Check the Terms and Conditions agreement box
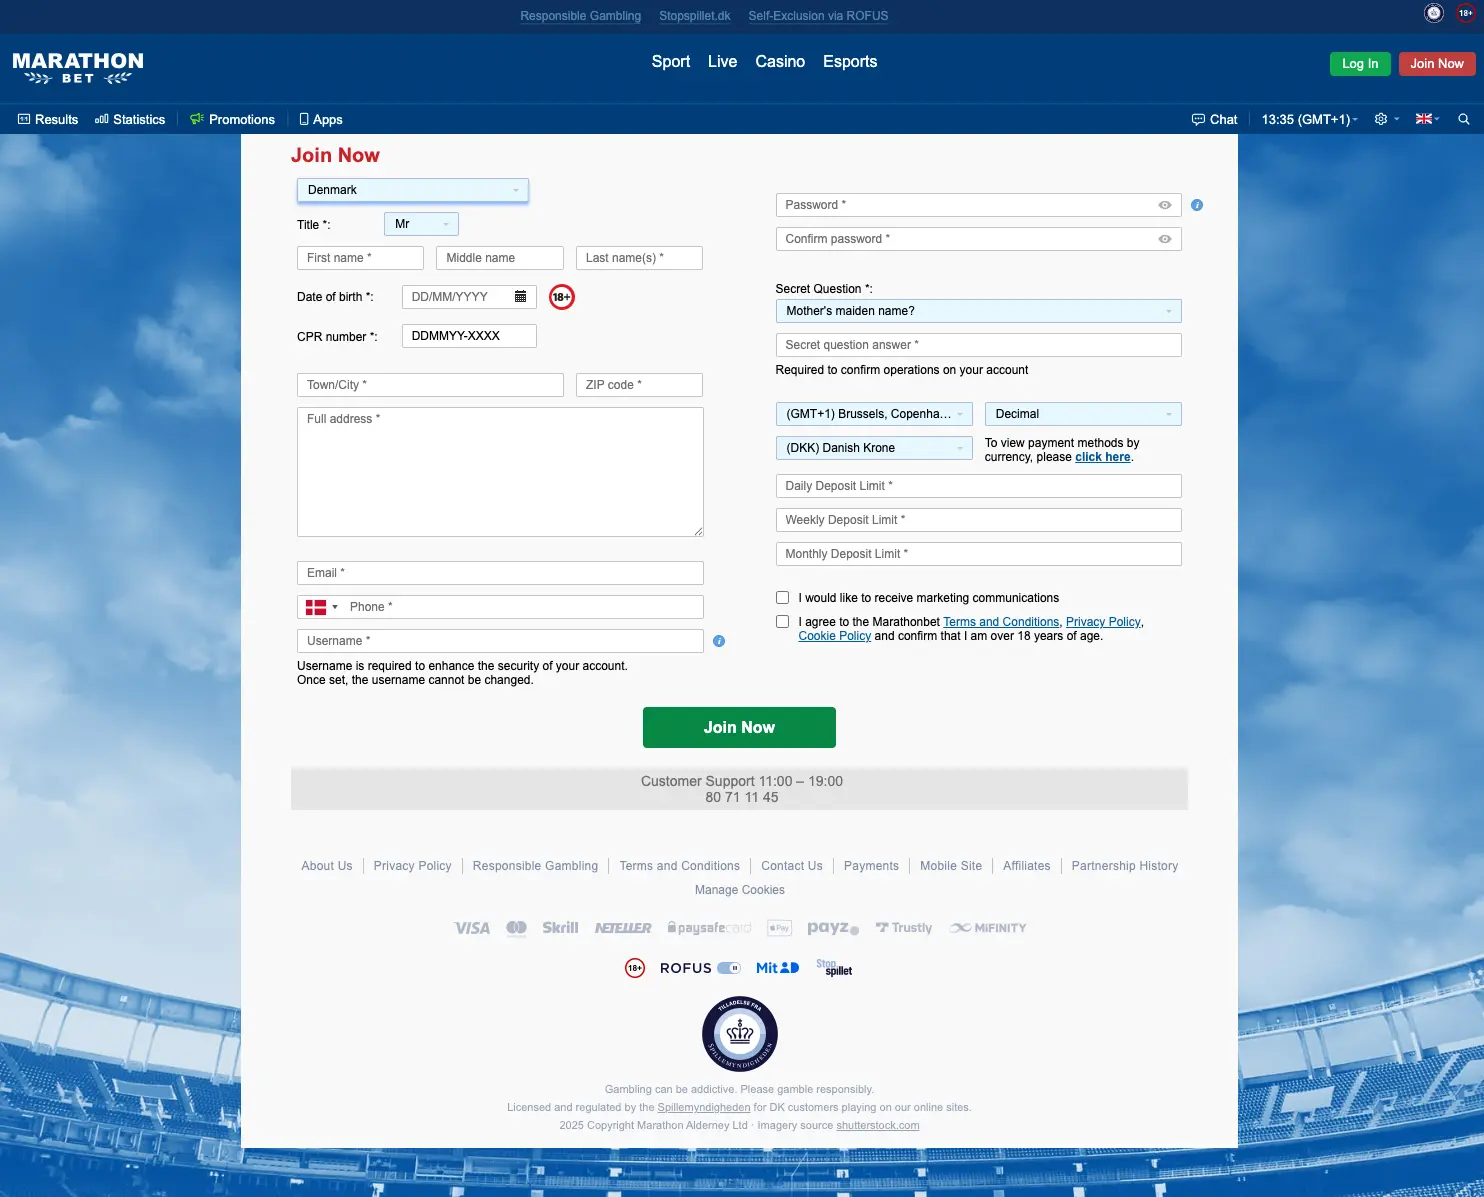 pos(782,621)
